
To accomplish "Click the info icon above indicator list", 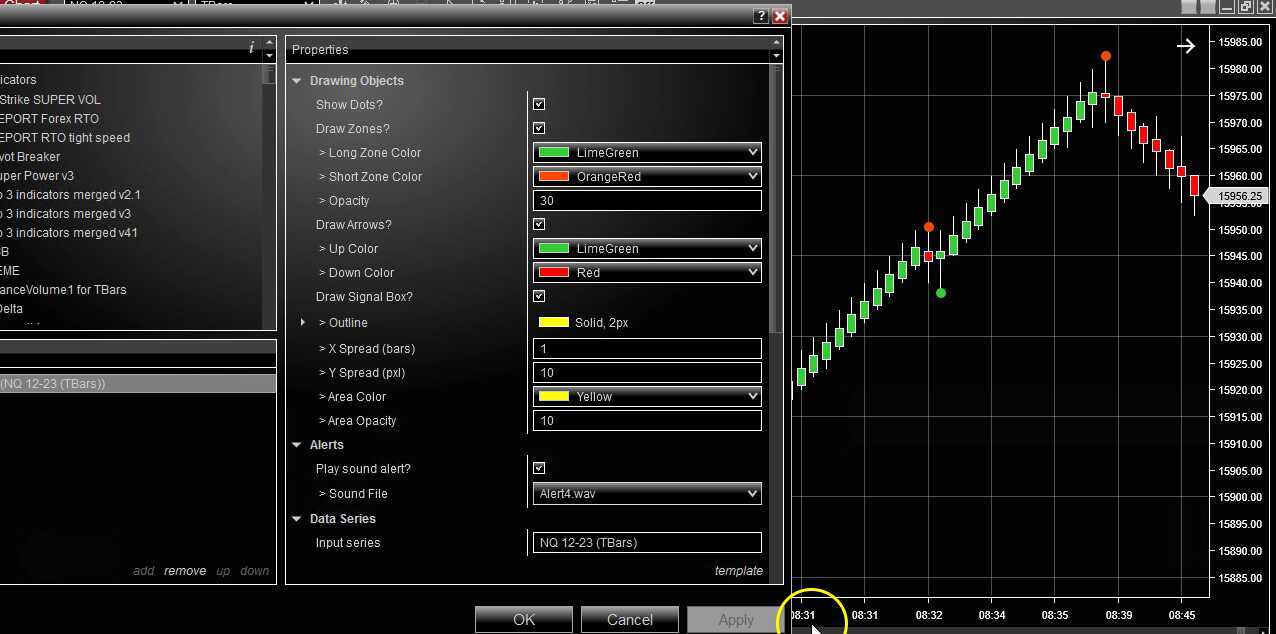I will coord(251,48).
